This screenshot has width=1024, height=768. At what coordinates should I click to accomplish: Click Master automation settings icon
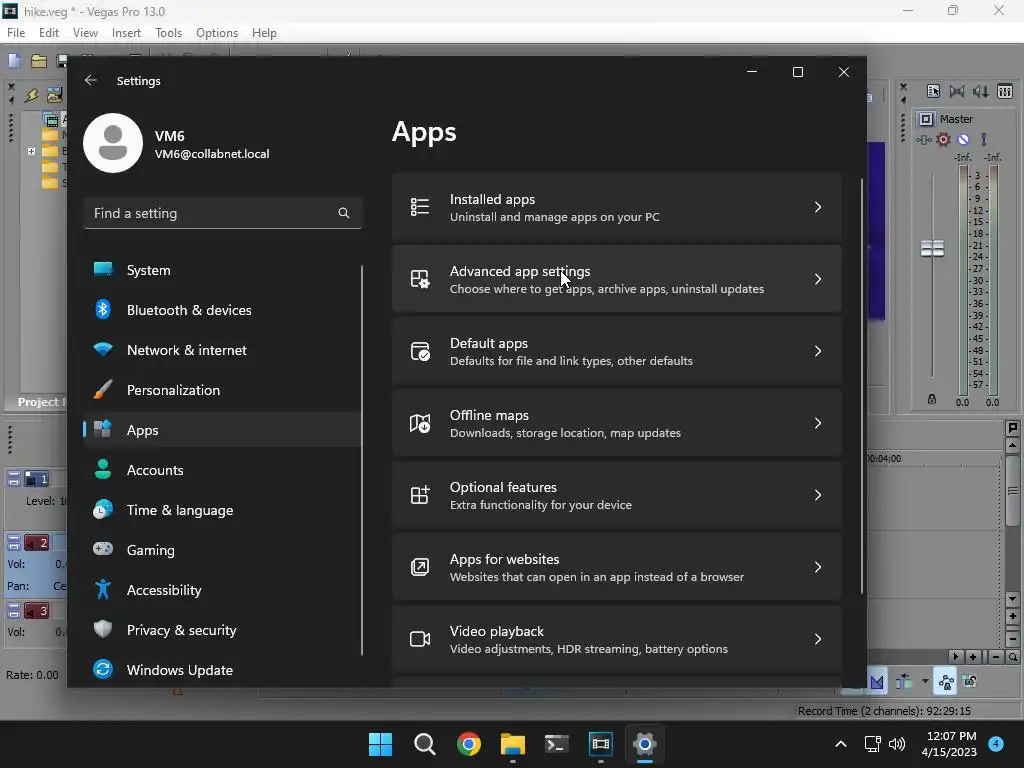pyautogui.click(x=923, y=139)
